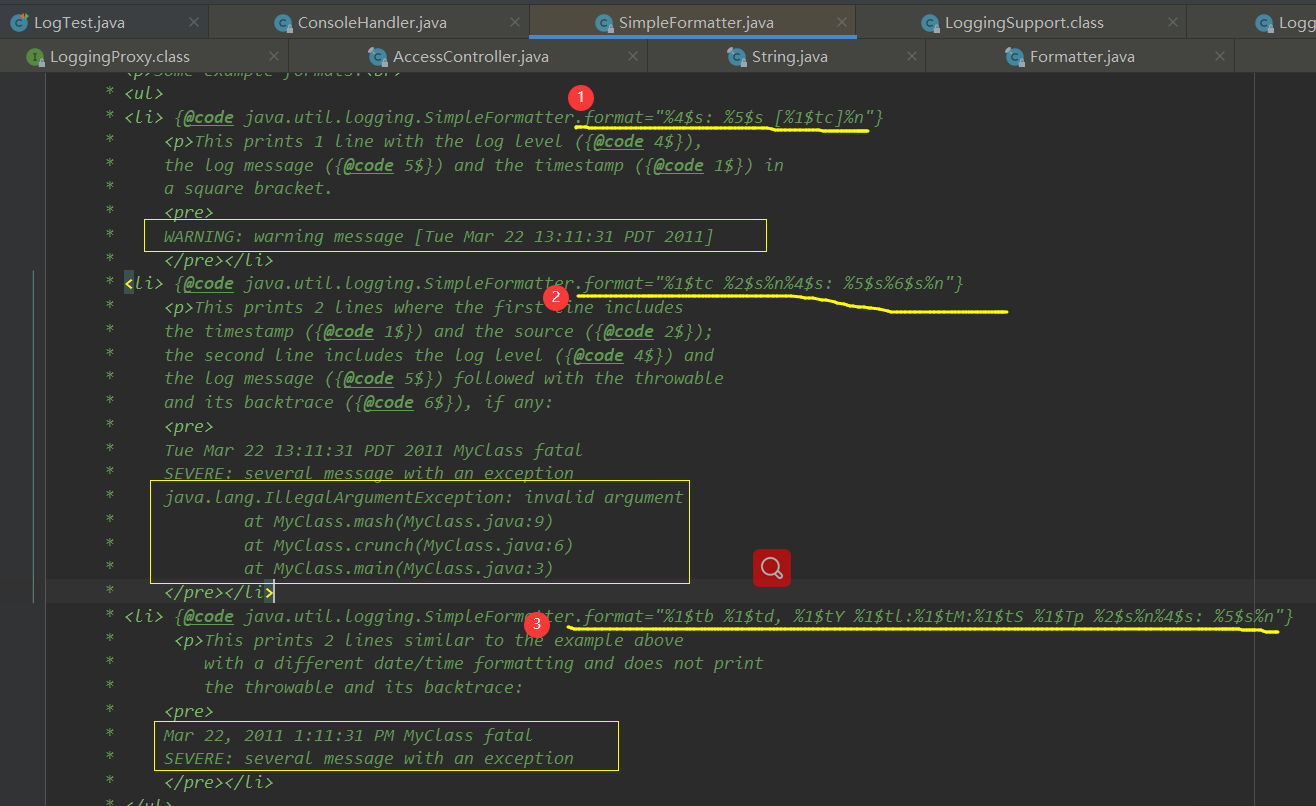
Task: Close the LogTest.java tab
Action: [193, 22]
